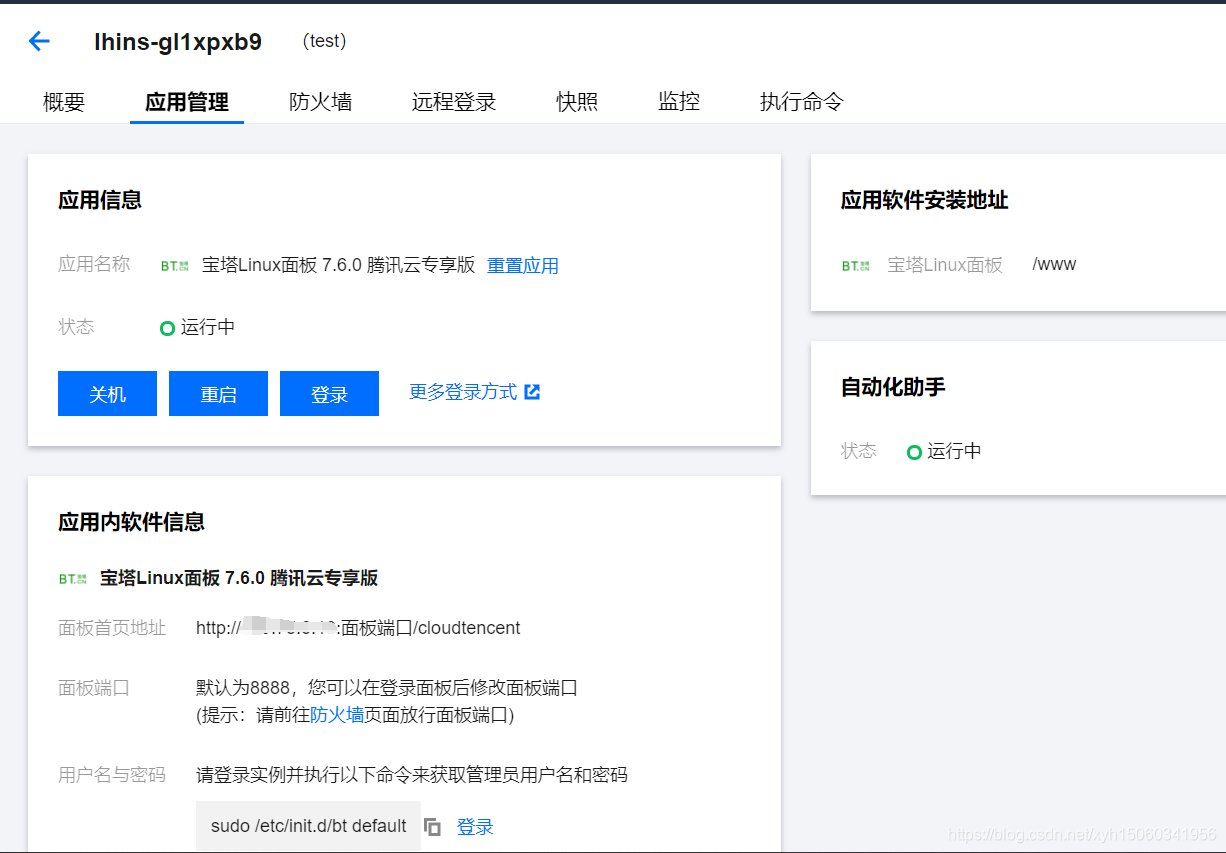Open the 监控 tab
This screenshot has width=1226, height=853.
679,102
